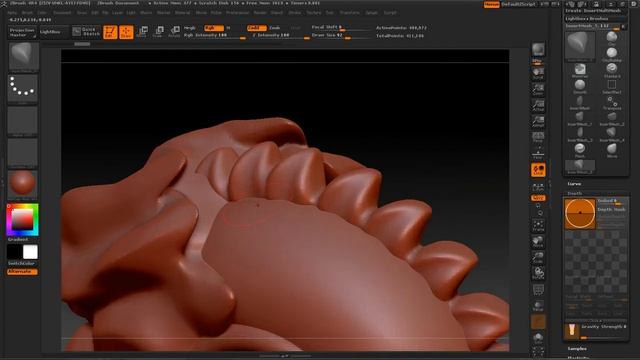This screenshot has width=640, height=360.
Task: Choose the Standard brush
Action: point(611,70)
